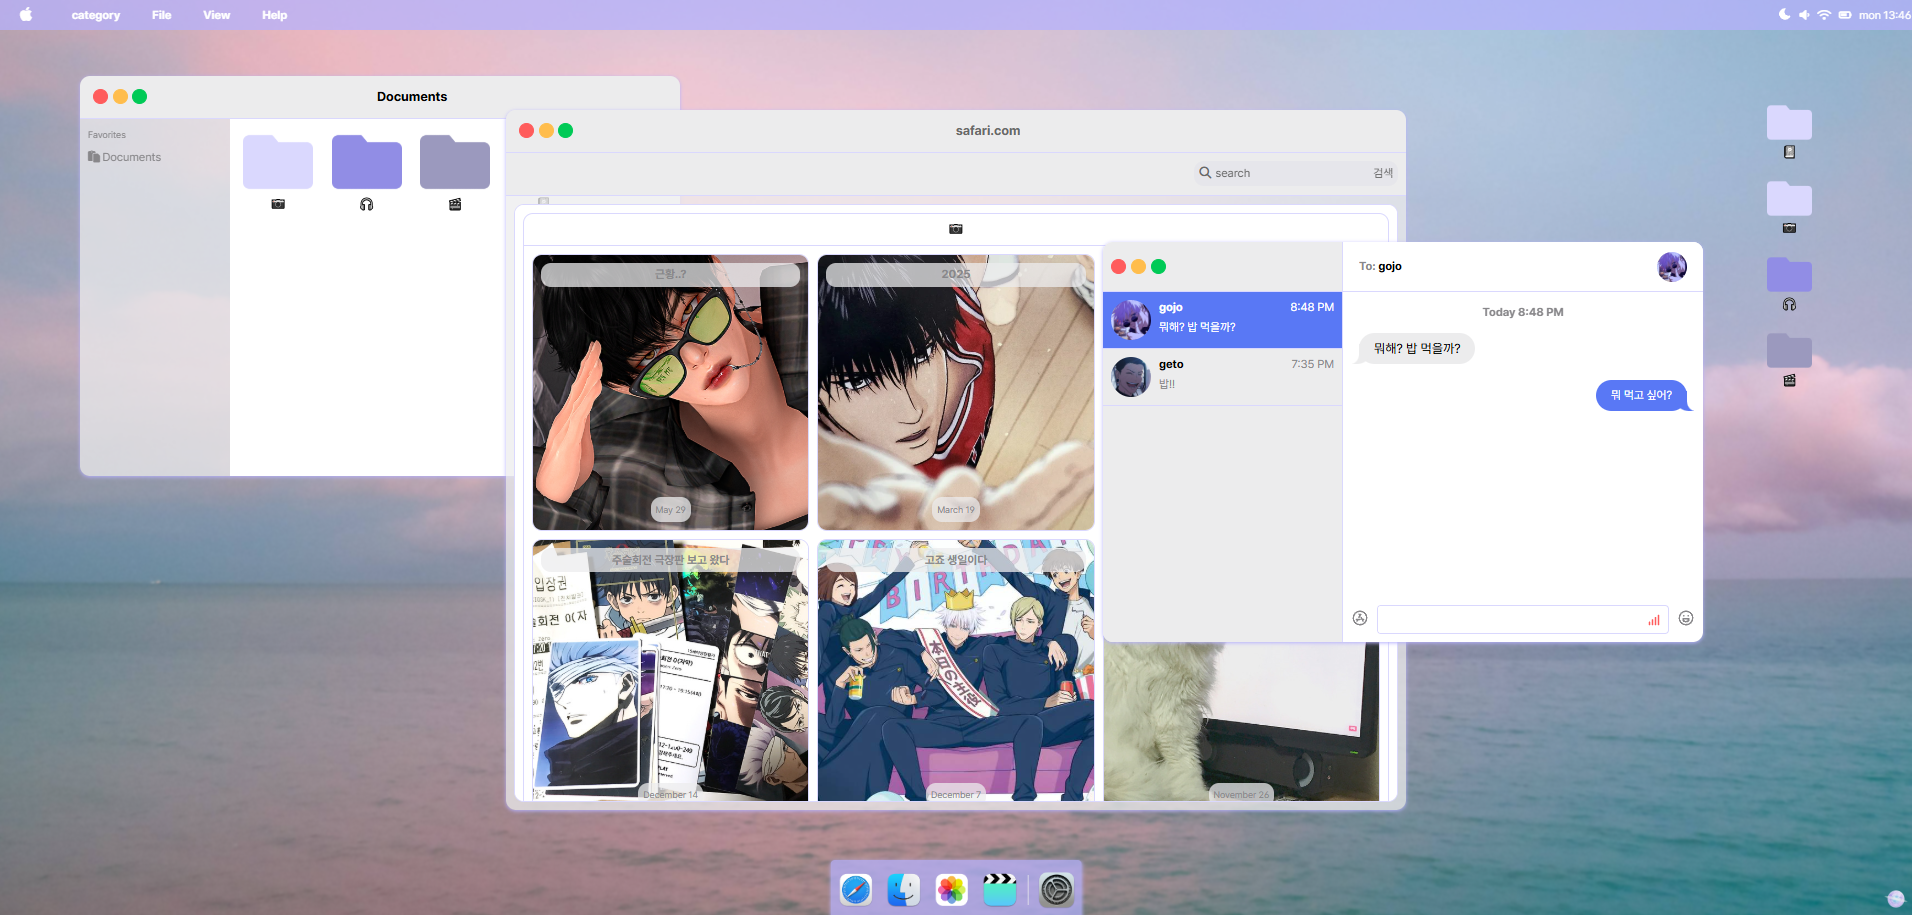The image size is (1912, 915).
Task: Click the 검색 search button
Action: click(1383, 173)
